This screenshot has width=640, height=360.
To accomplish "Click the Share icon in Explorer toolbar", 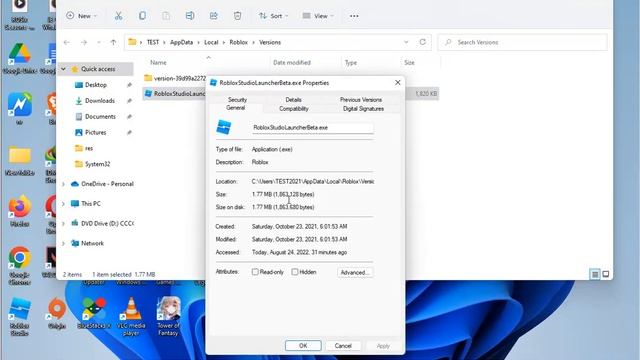I will point(213,16).
